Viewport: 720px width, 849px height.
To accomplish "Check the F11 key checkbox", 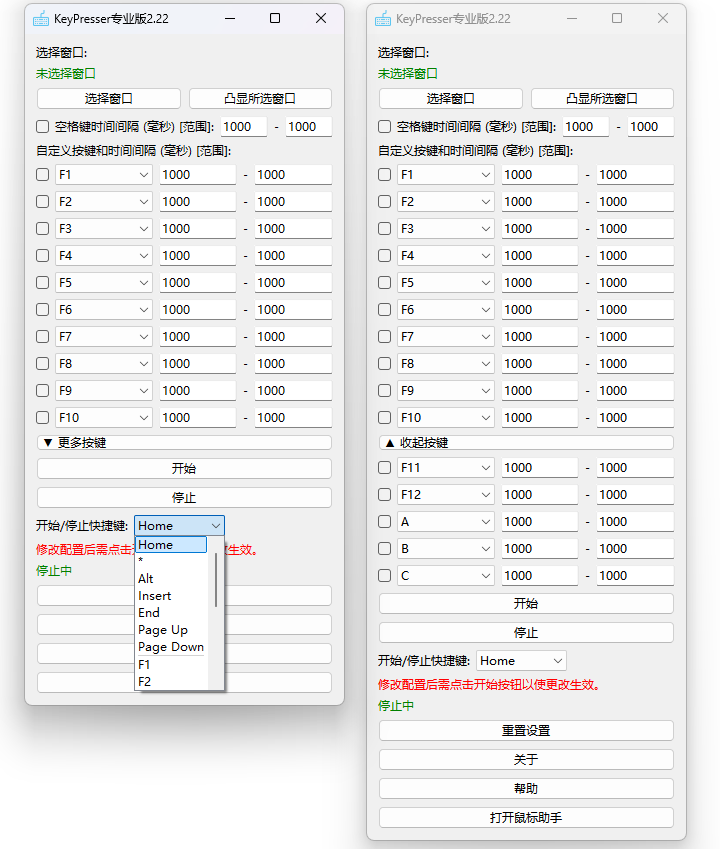I will tap(384, 468).
